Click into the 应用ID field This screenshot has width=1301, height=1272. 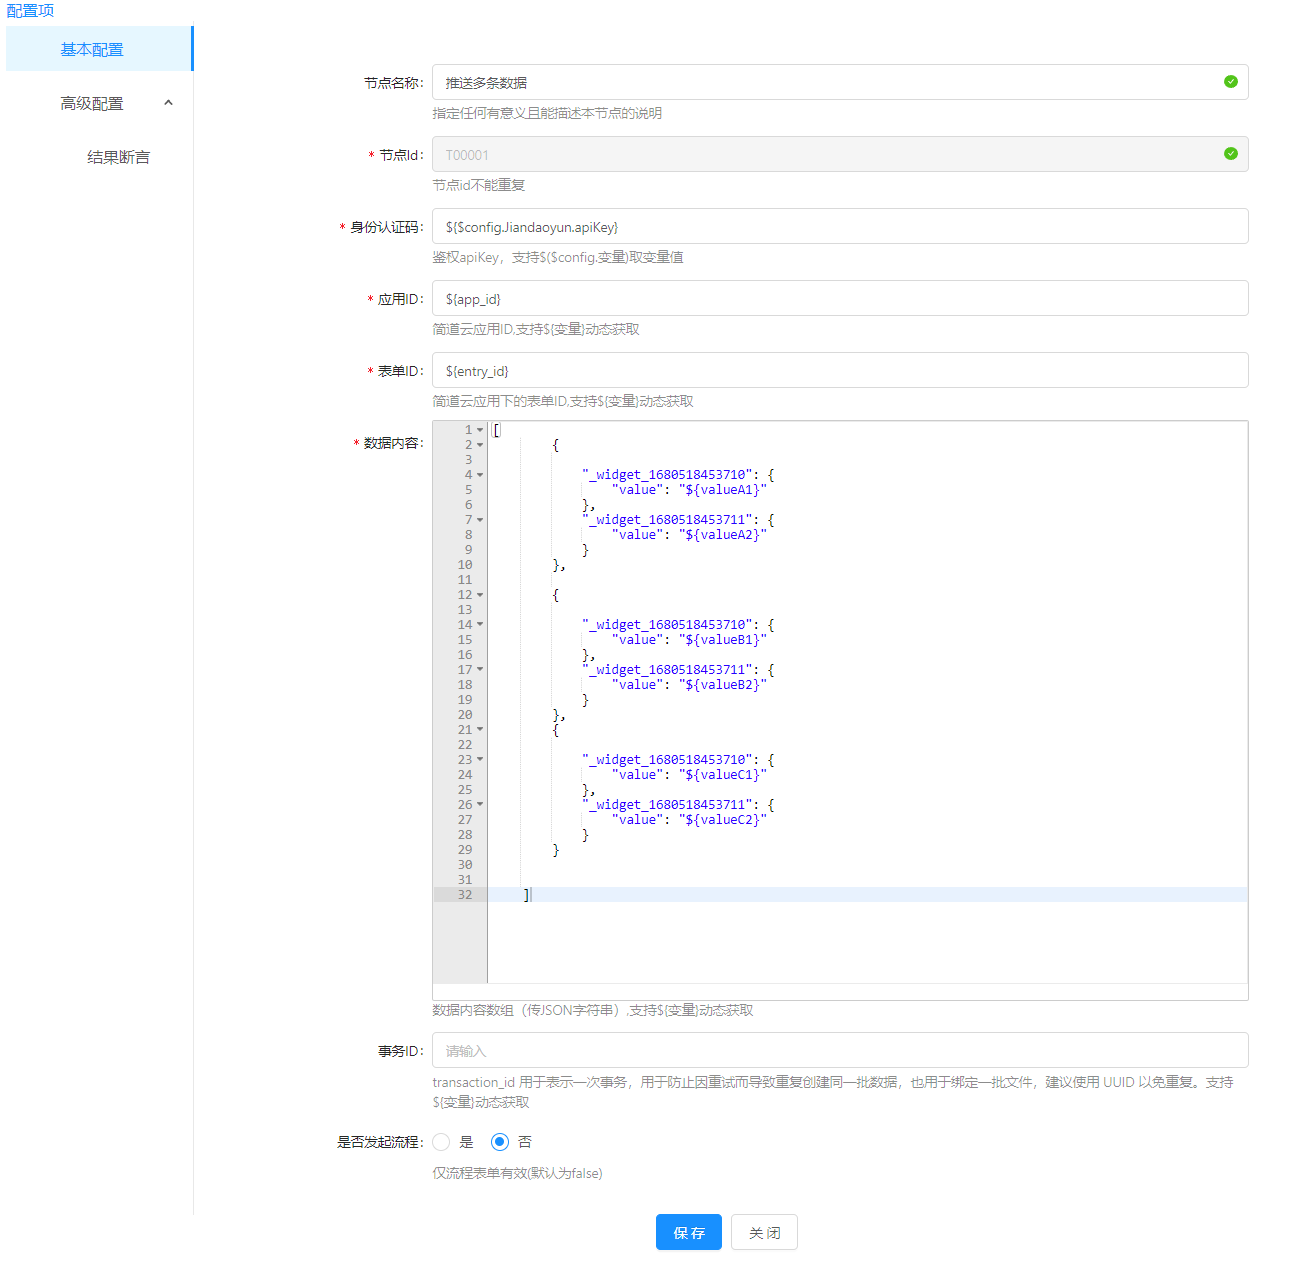pos(840,298)
